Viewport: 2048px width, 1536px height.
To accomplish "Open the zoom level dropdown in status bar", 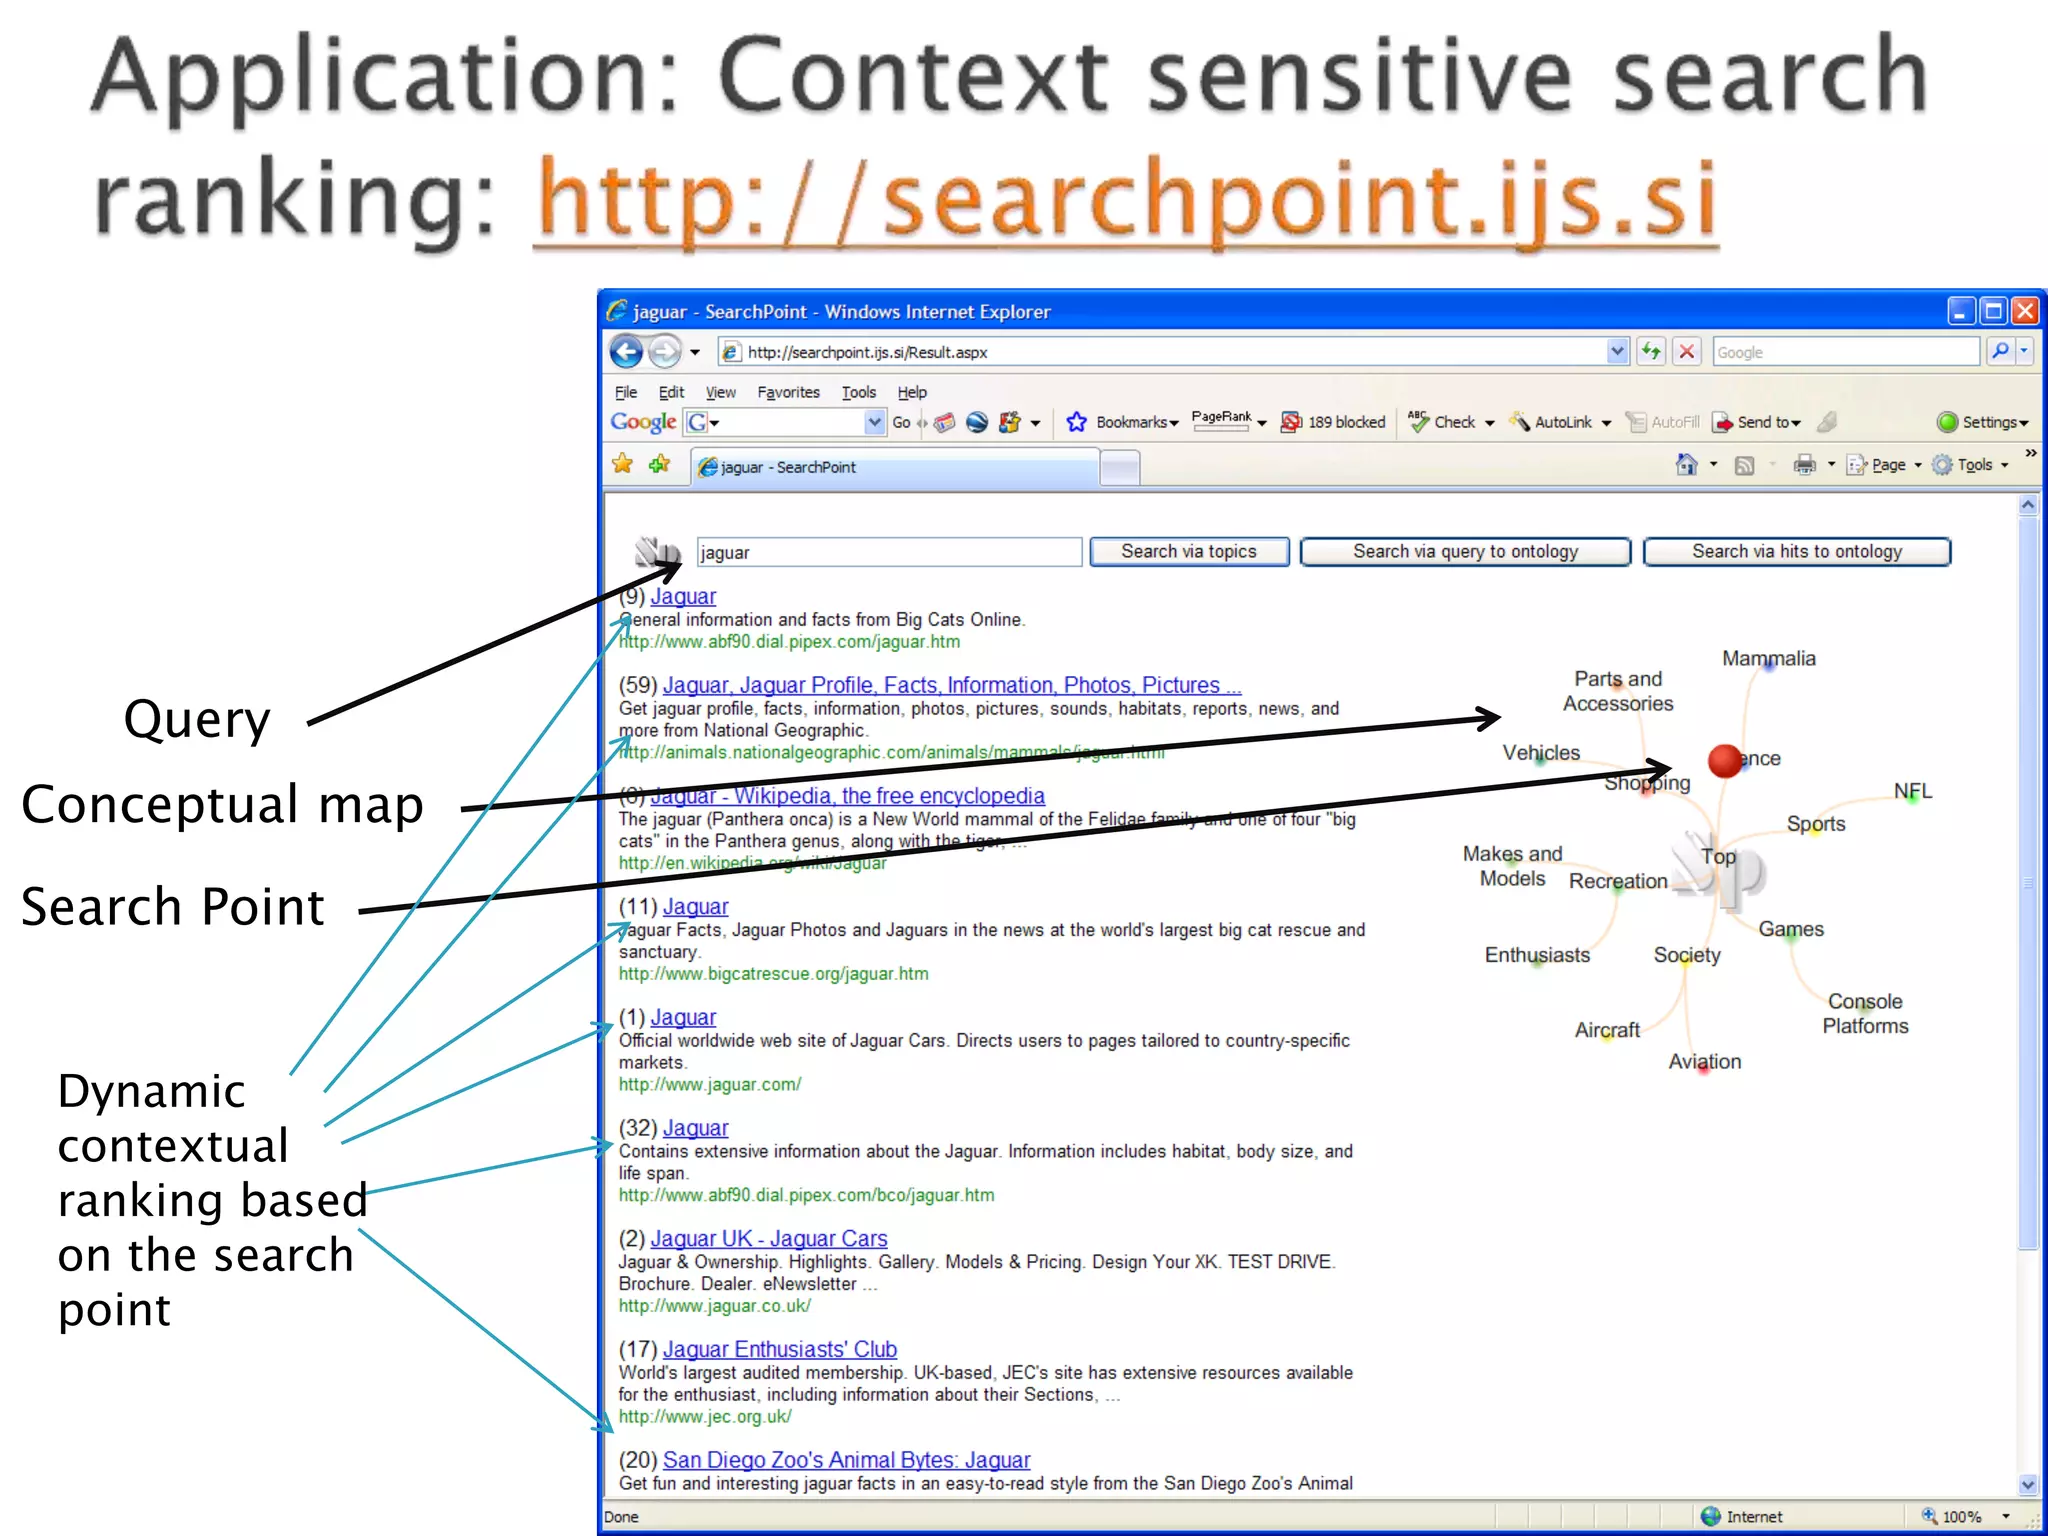I will pyautogui.click(x=2006, y=1517).
